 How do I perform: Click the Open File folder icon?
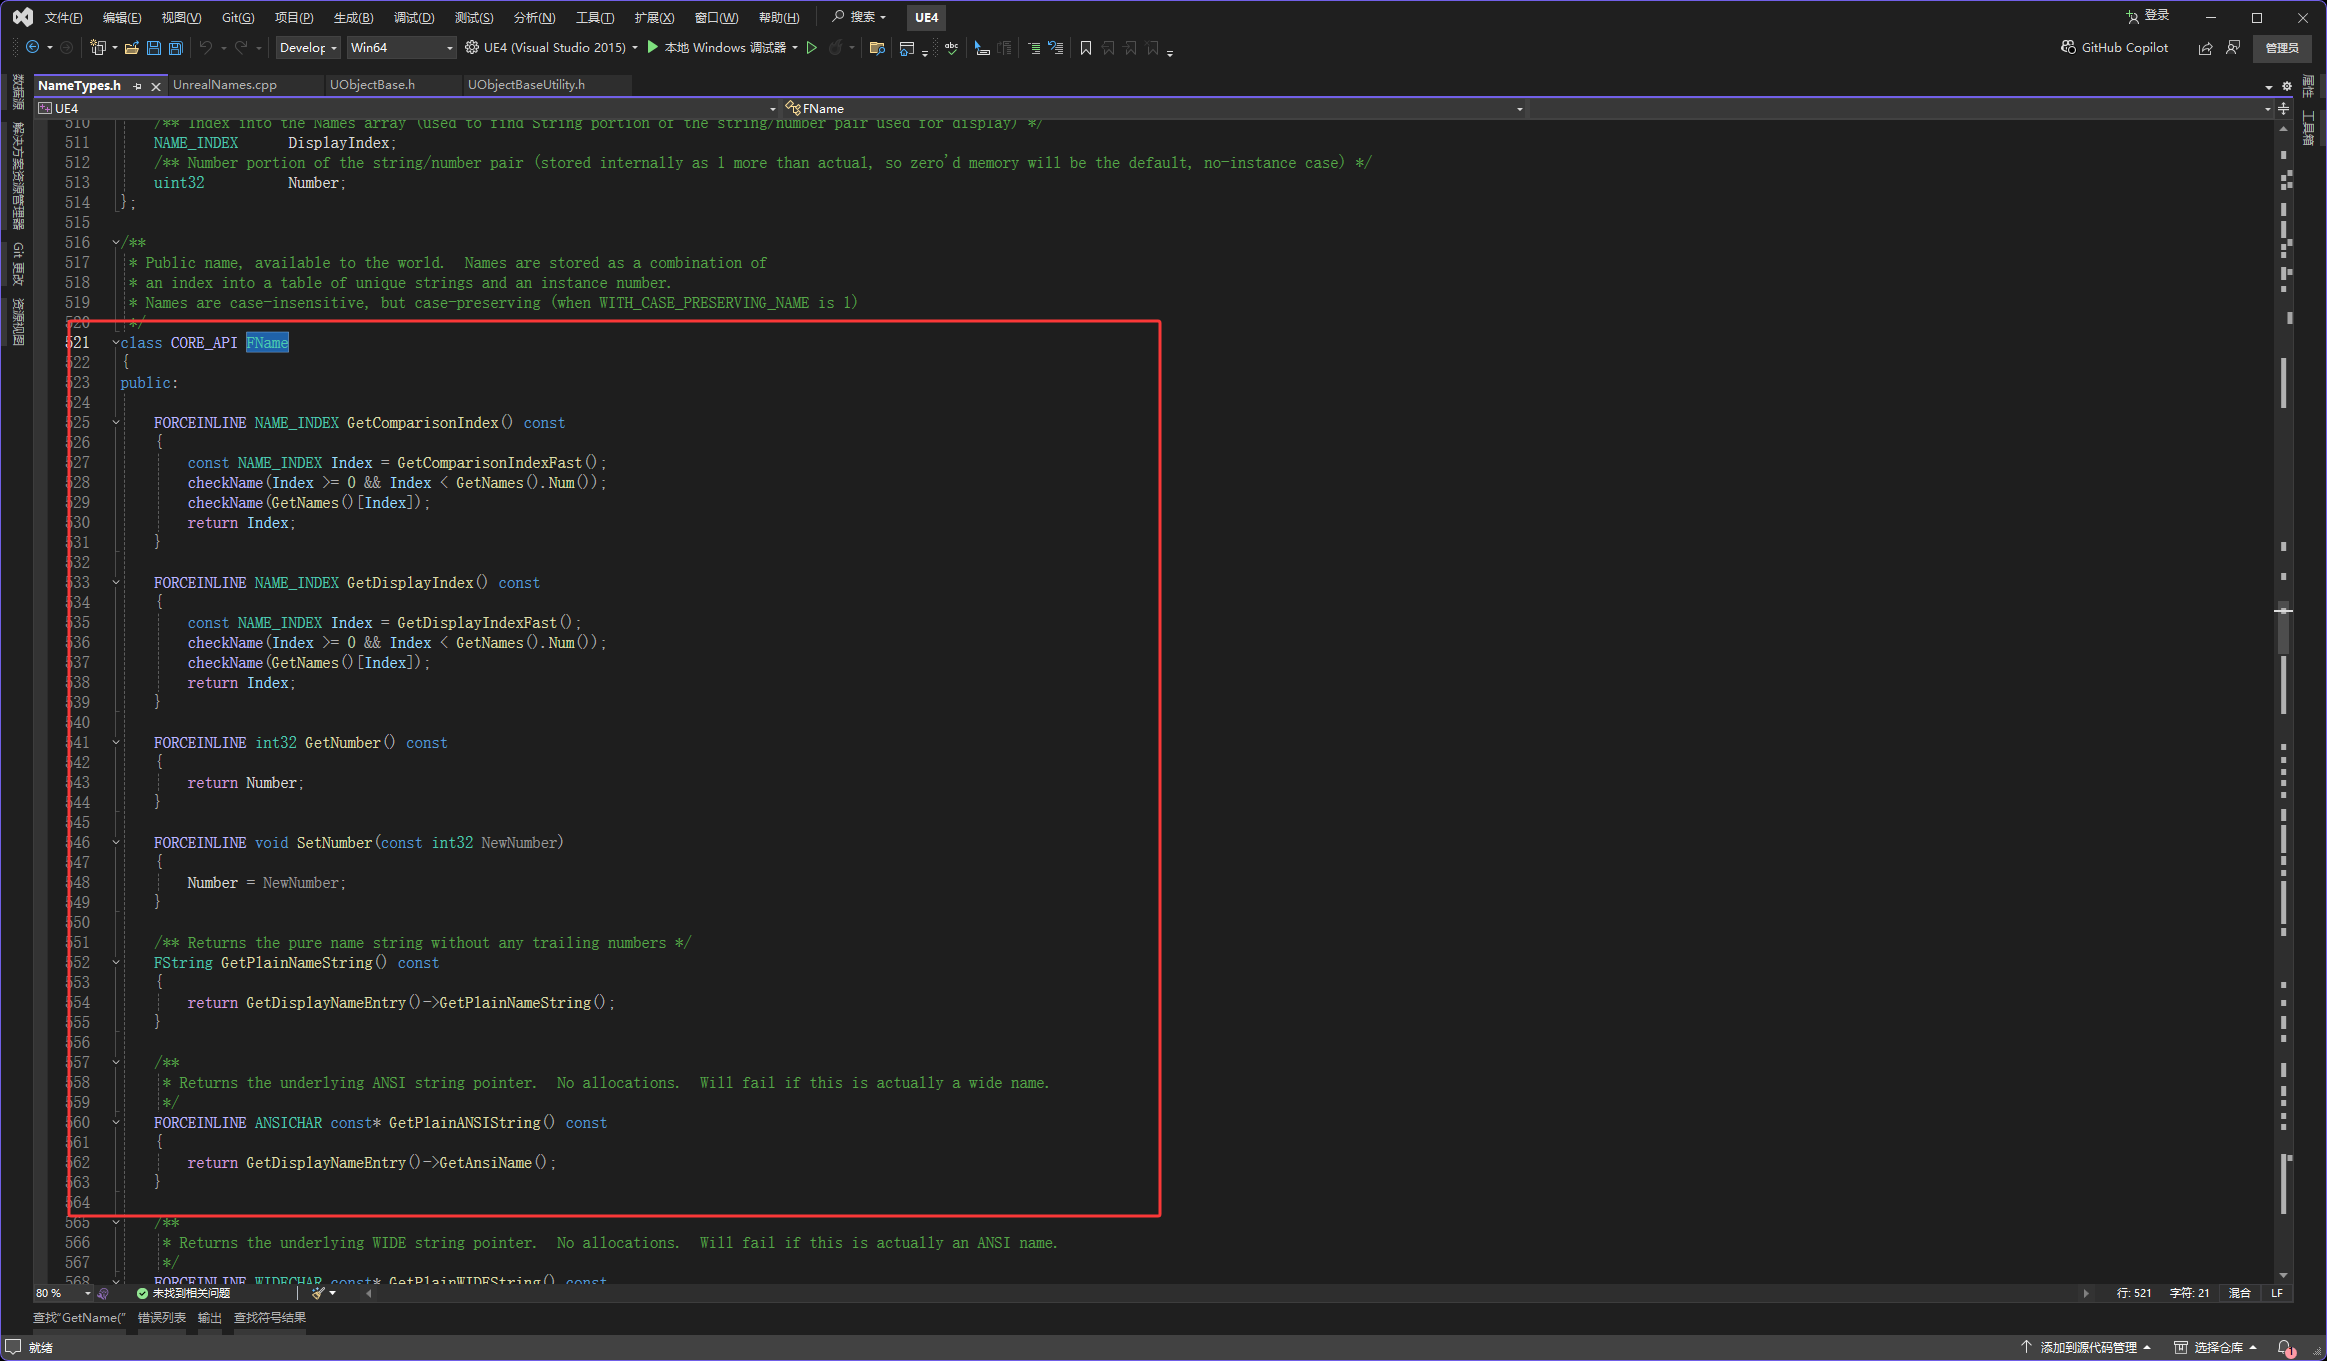coord(131,48)
